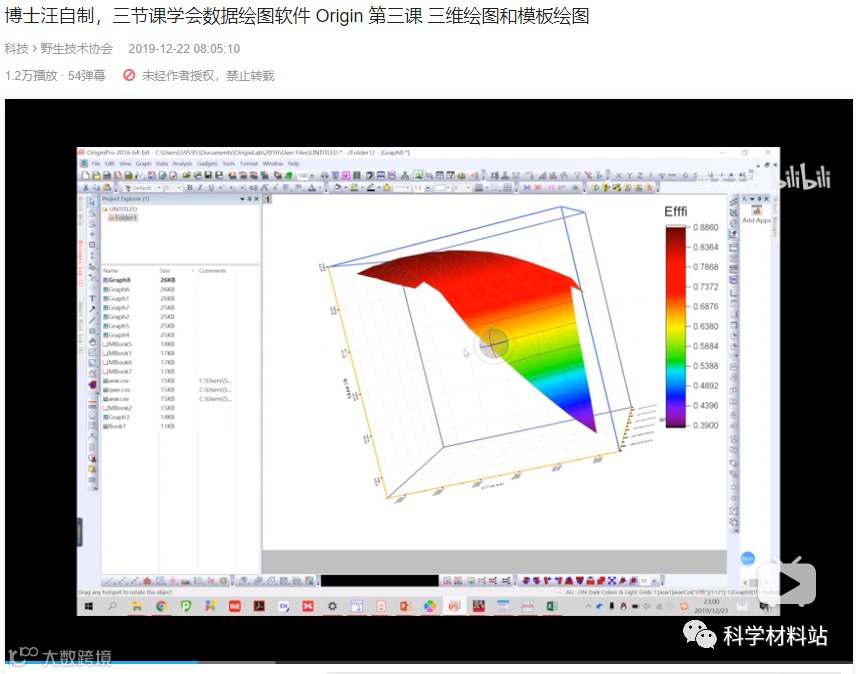Select the Screen Reader crosshair tool
Screen dimensions: 856x674
92,234
